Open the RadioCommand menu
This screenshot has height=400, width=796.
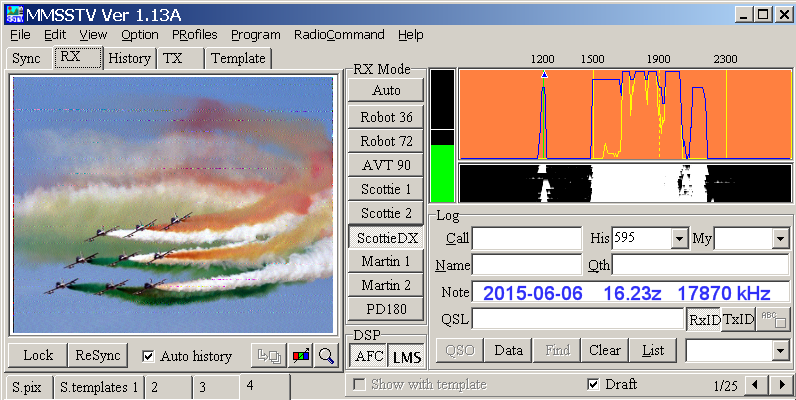click(338, 34)
